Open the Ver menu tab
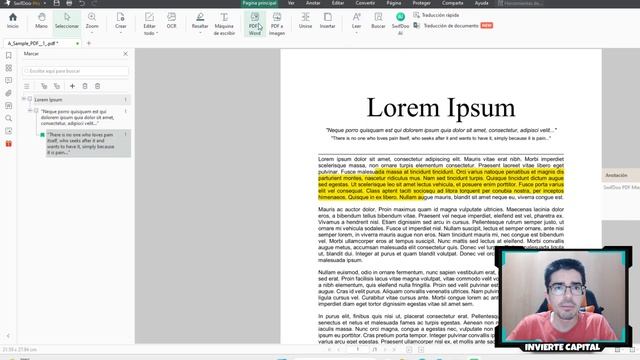 pos(291,3)
